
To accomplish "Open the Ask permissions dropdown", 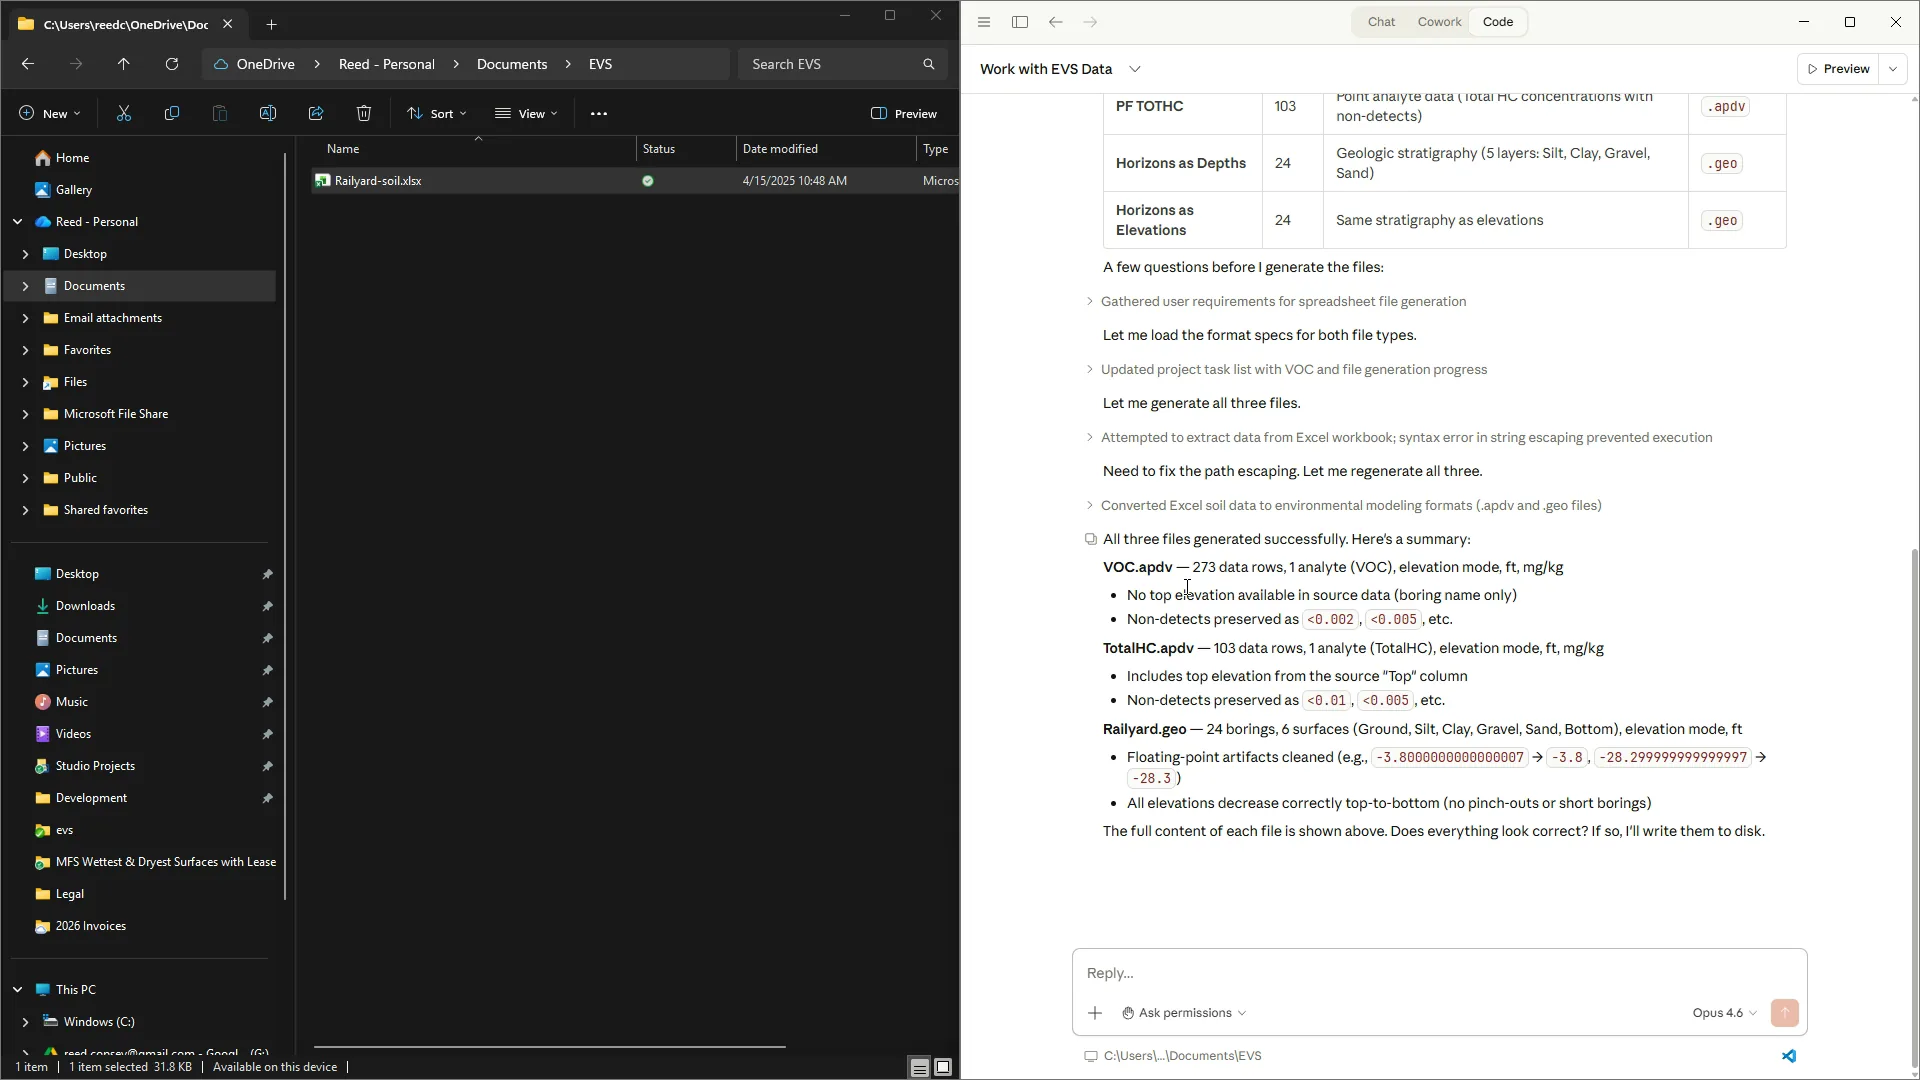I will (1184, 1013).
